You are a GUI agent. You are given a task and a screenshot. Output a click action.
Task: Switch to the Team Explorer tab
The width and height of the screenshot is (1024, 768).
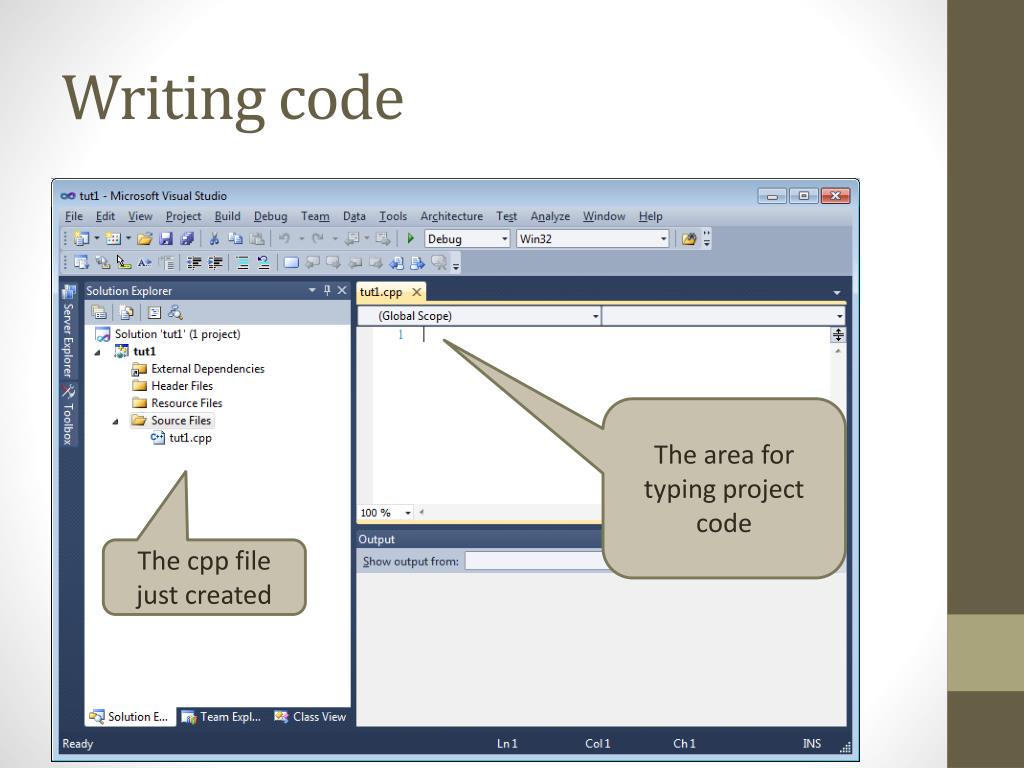click(x=222, y=717)
